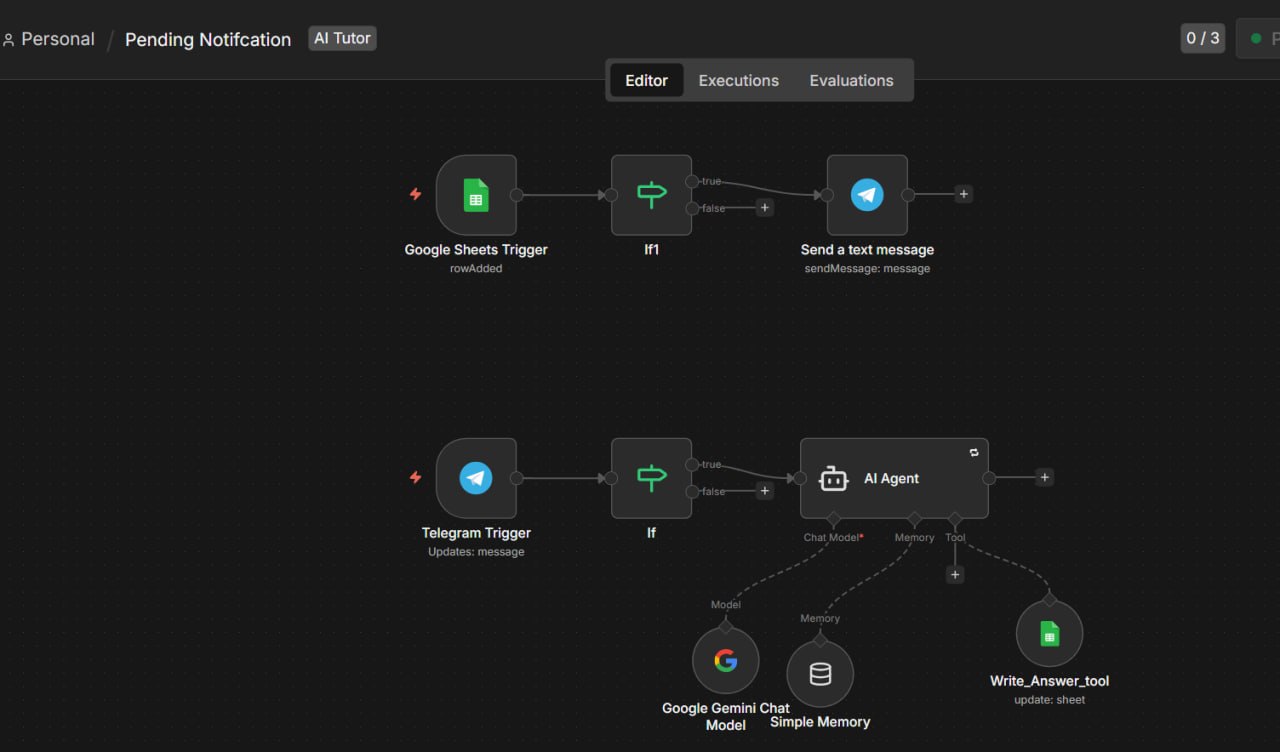Screen dimensions: 1280x752
Task: Add another tool under AI Agent Tool connector
Action: (955, 575)
